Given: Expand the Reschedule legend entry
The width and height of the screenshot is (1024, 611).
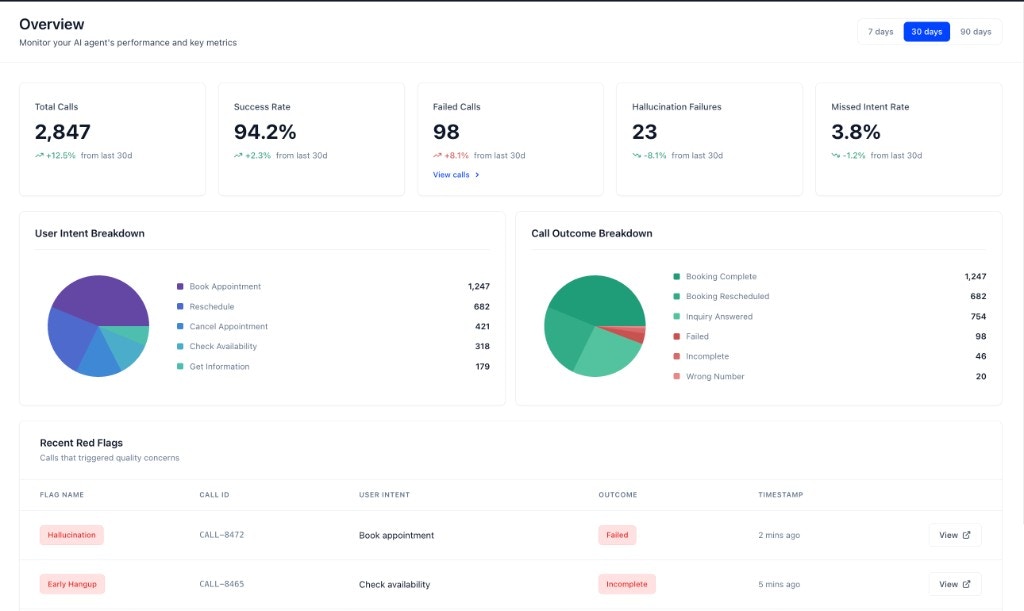Looking at the screenshot, I should (213, 306).
